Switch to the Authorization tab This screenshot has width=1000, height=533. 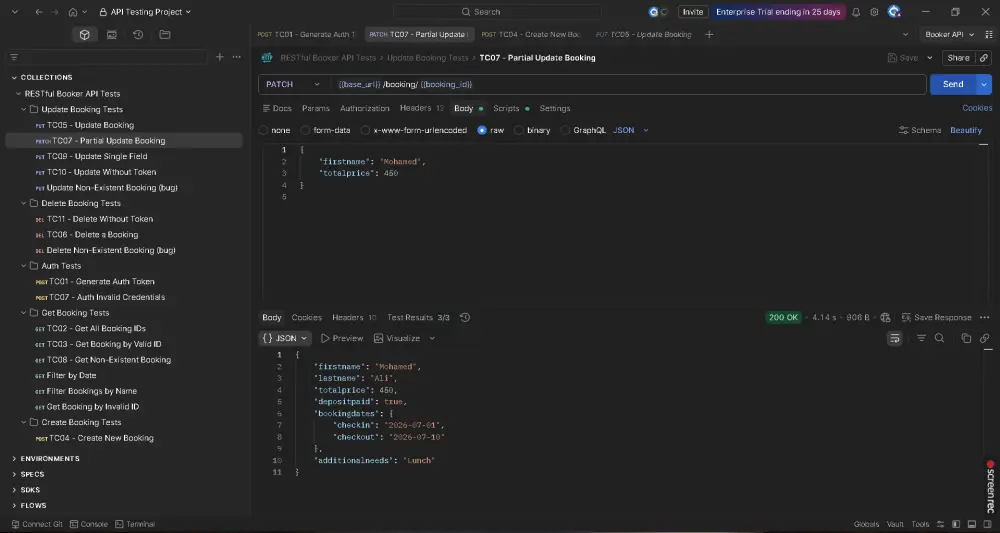click(x=364, y=108)
